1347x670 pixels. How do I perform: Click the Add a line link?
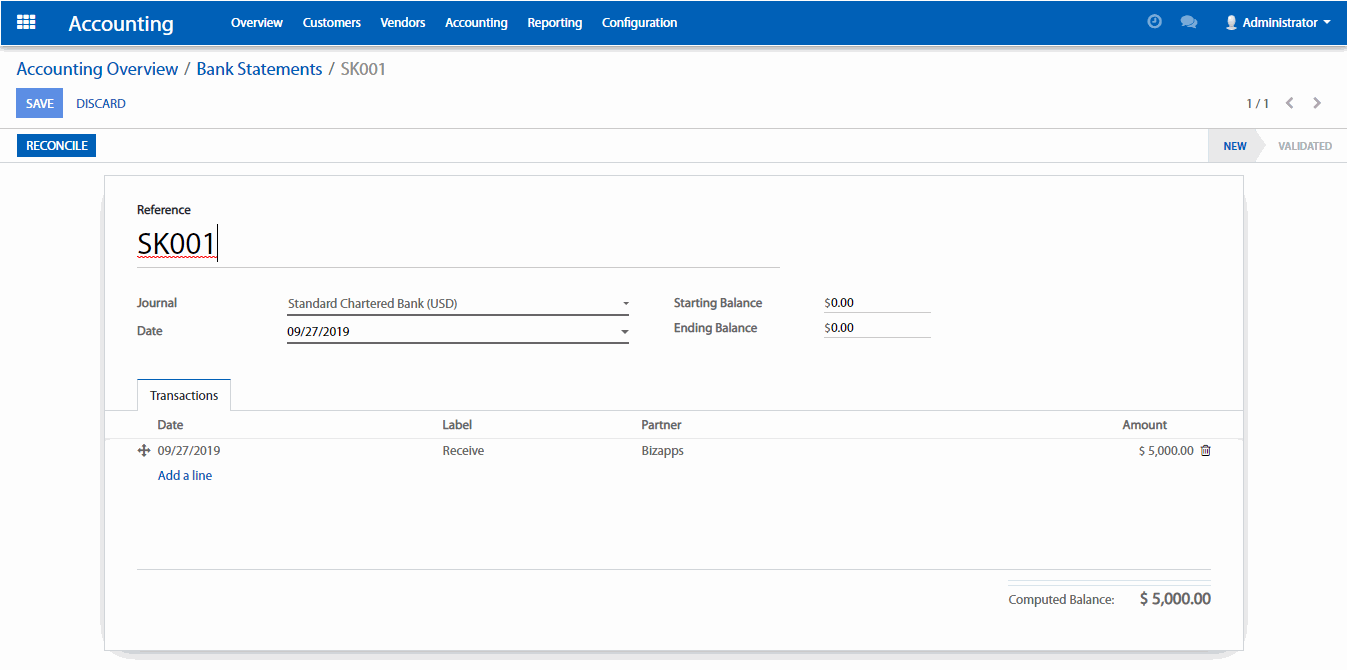click(185, 476)
